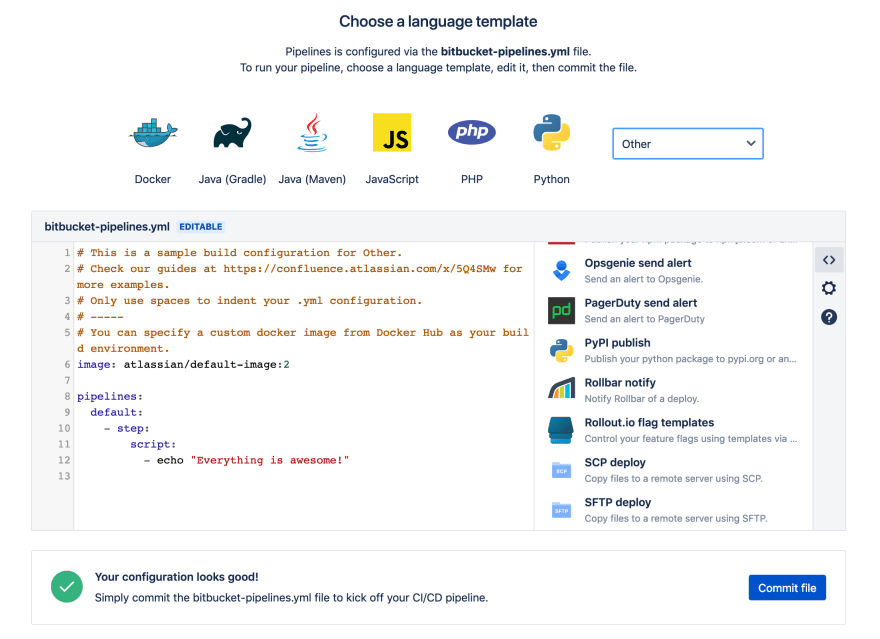The height and width of the screenshot is (639, 880).
Task: Click line number 6 in gutter
Action: tap(67, 364)
